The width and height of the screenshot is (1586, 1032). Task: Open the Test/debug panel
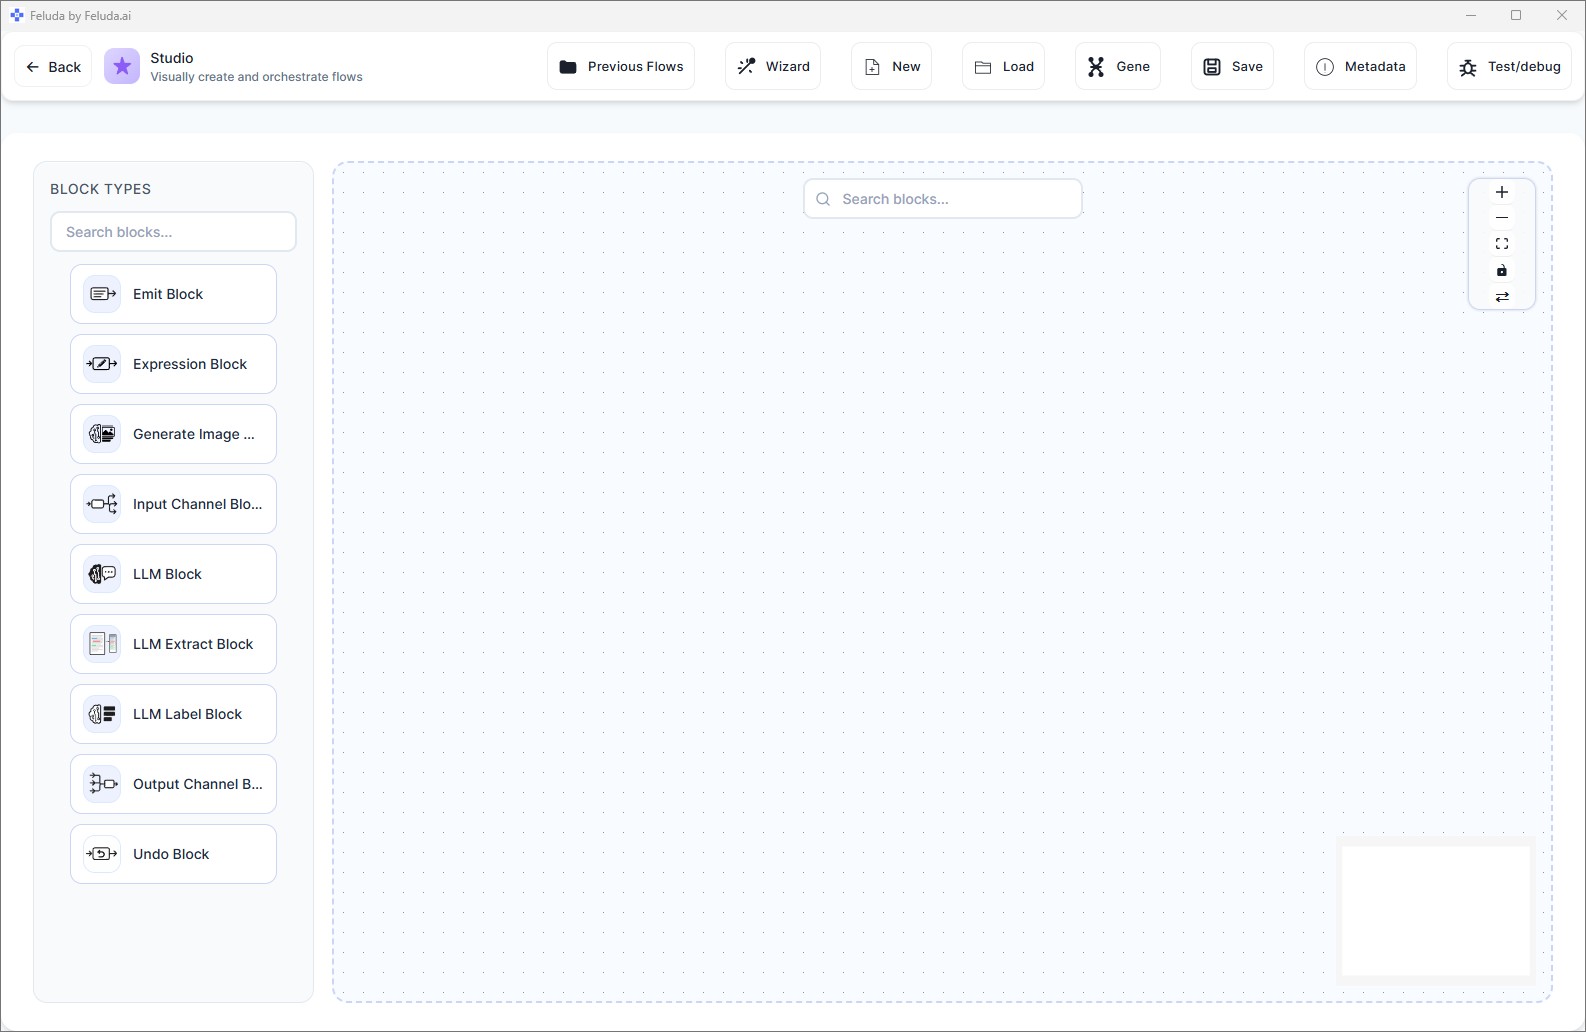pos(1509,67)
